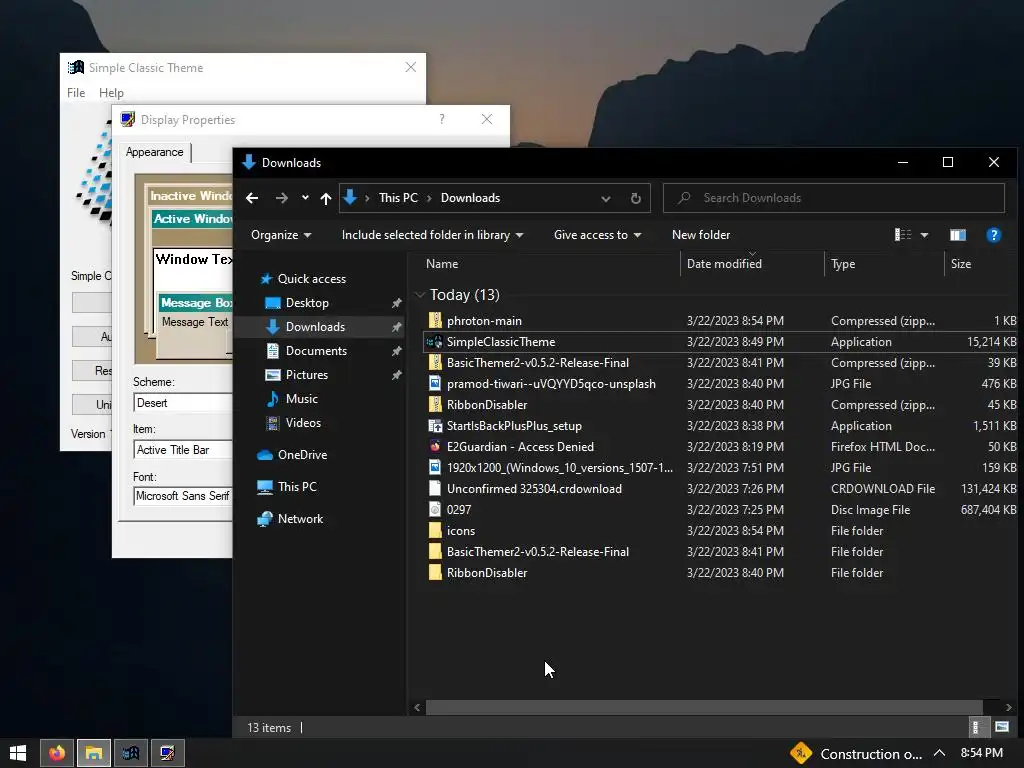
Task: Open Item dropdown showing Active Title Bar
Action: point(183,450)
